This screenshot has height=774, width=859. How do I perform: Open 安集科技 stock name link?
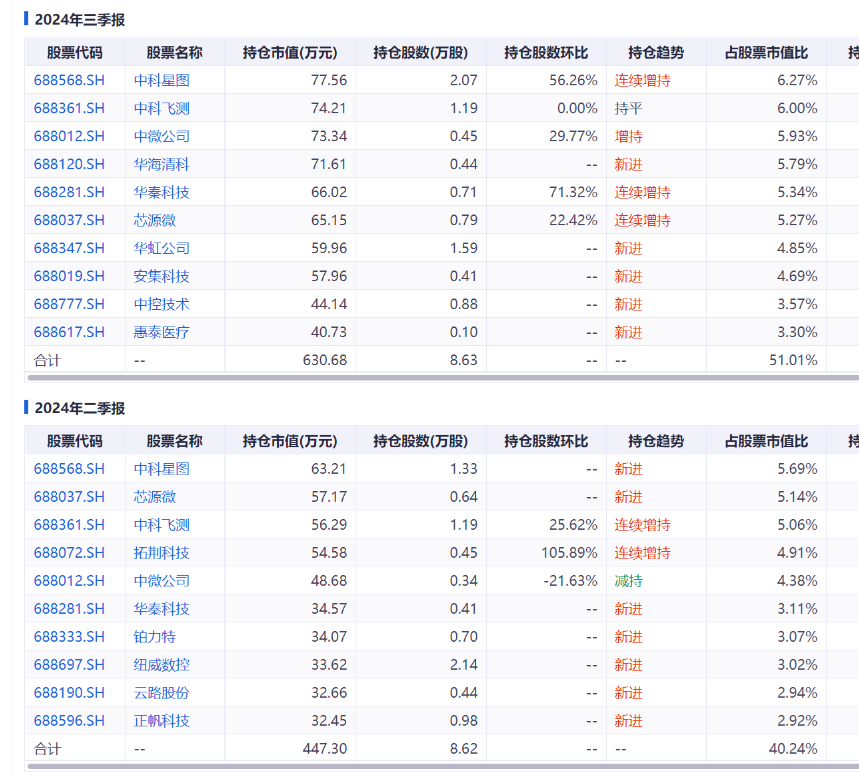(x=162, y=276)
